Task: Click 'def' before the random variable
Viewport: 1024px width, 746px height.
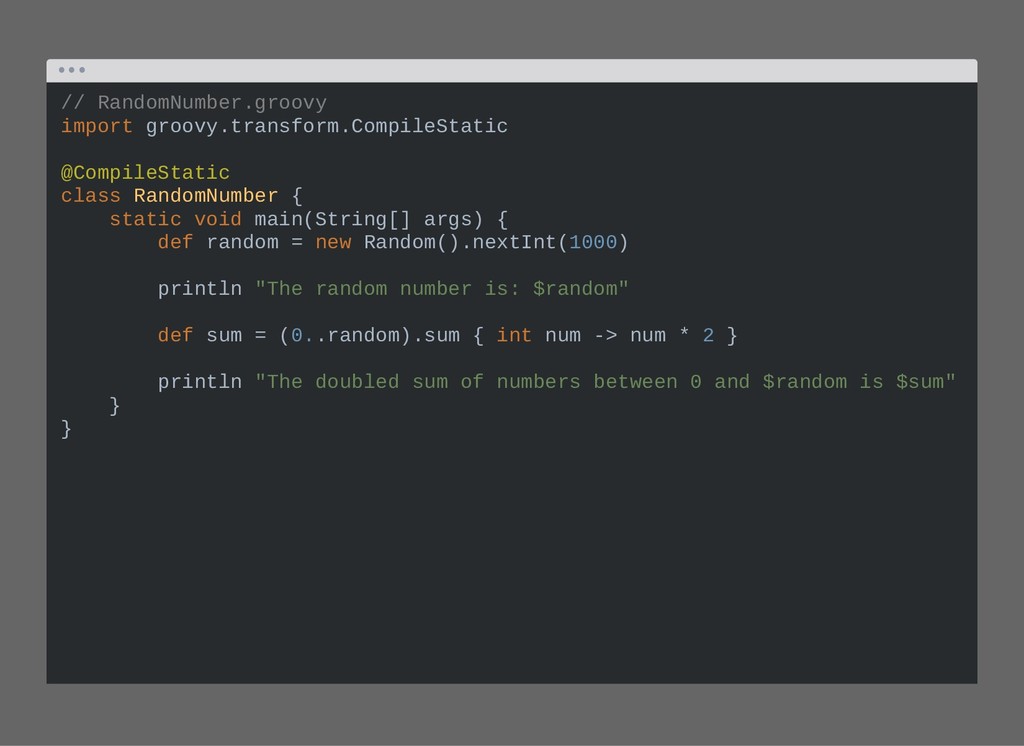Action: tap(175, 242)
